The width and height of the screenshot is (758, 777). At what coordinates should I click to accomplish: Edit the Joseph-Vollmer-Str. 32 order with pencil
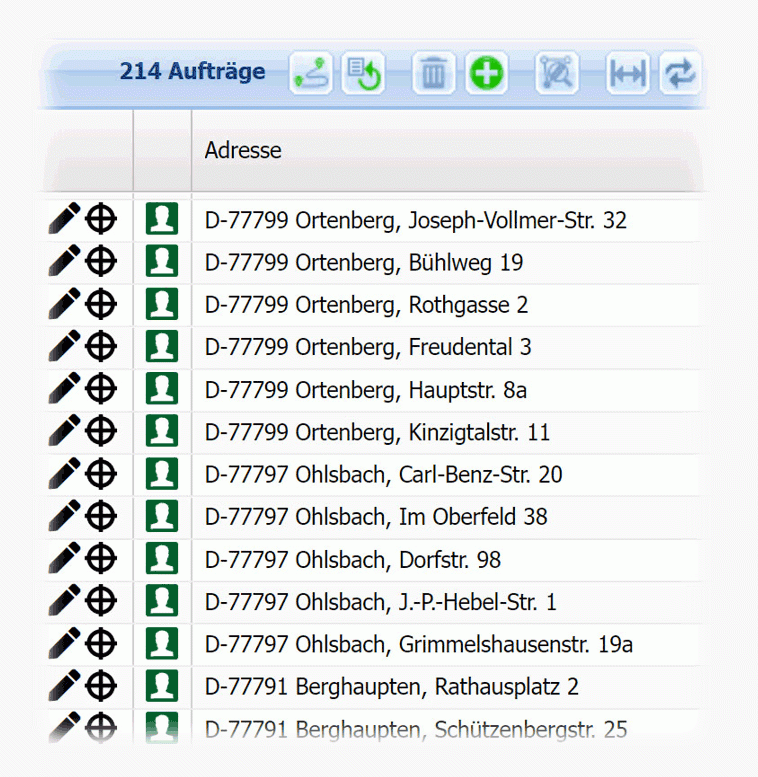[x=63, y=219]
